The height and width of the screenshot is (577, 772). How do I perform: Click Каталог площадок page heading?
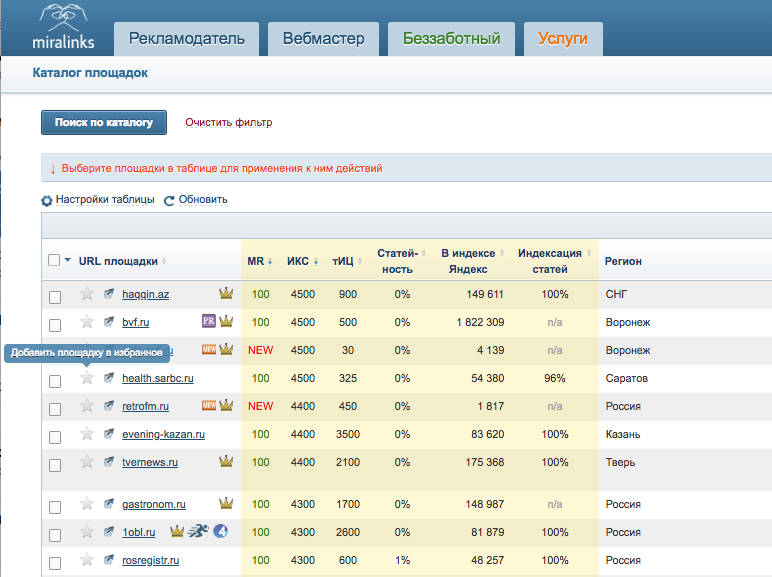coord(90,73)
